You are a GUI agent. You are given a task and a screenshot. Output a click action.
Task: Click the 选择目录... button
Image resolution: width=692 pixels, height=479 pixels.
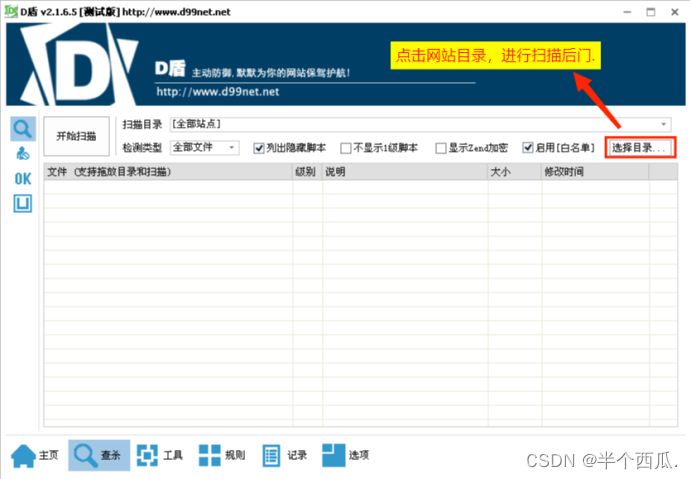(x=640, y=147)
